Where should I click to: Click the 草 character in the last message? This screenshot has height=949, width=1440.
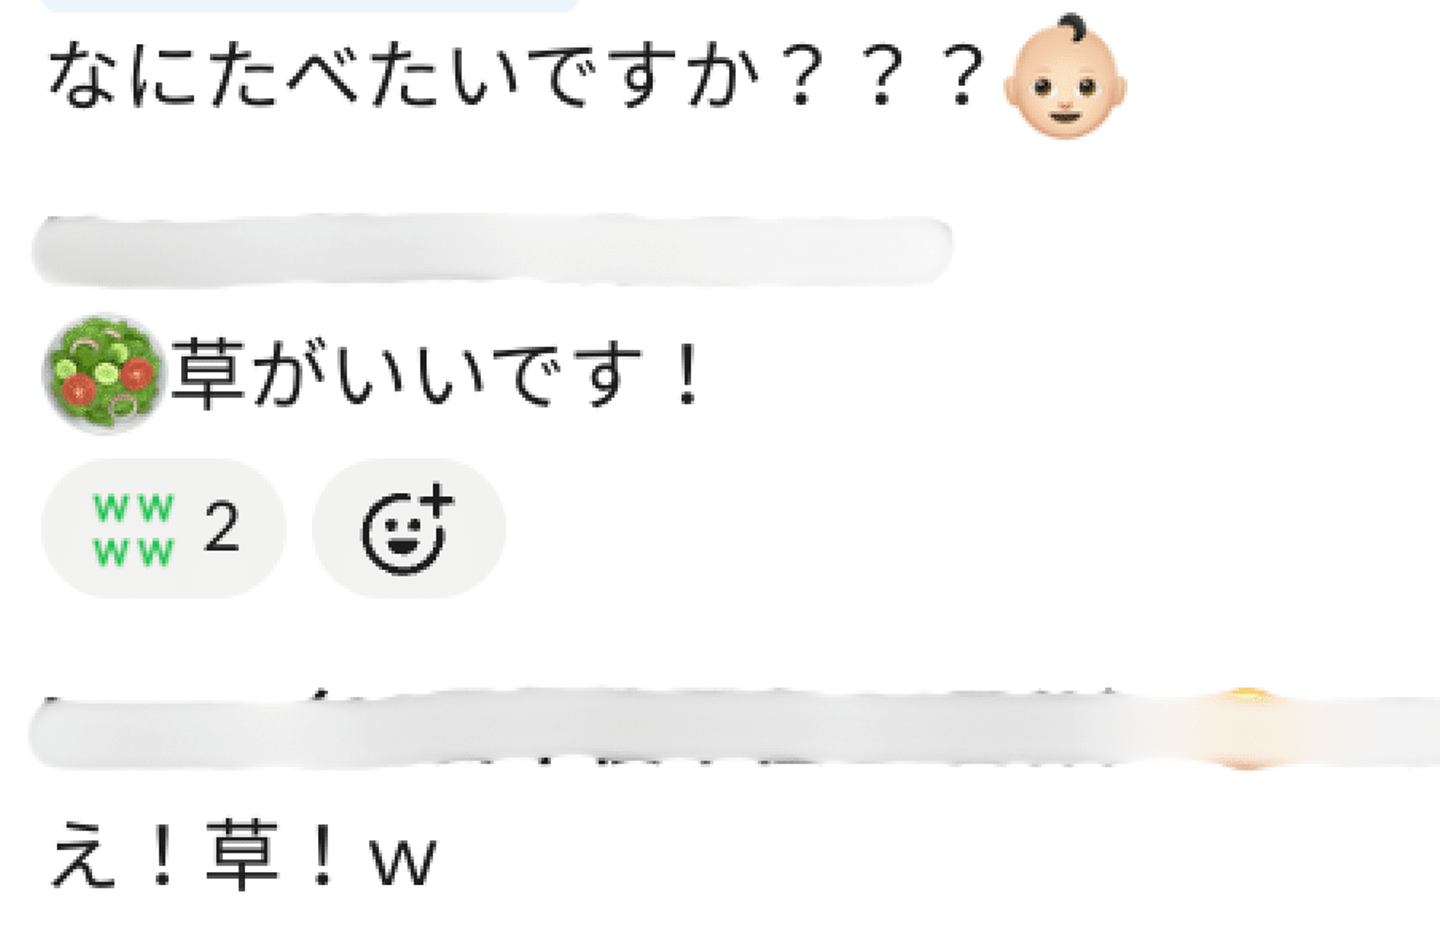[x=243, y=857]
